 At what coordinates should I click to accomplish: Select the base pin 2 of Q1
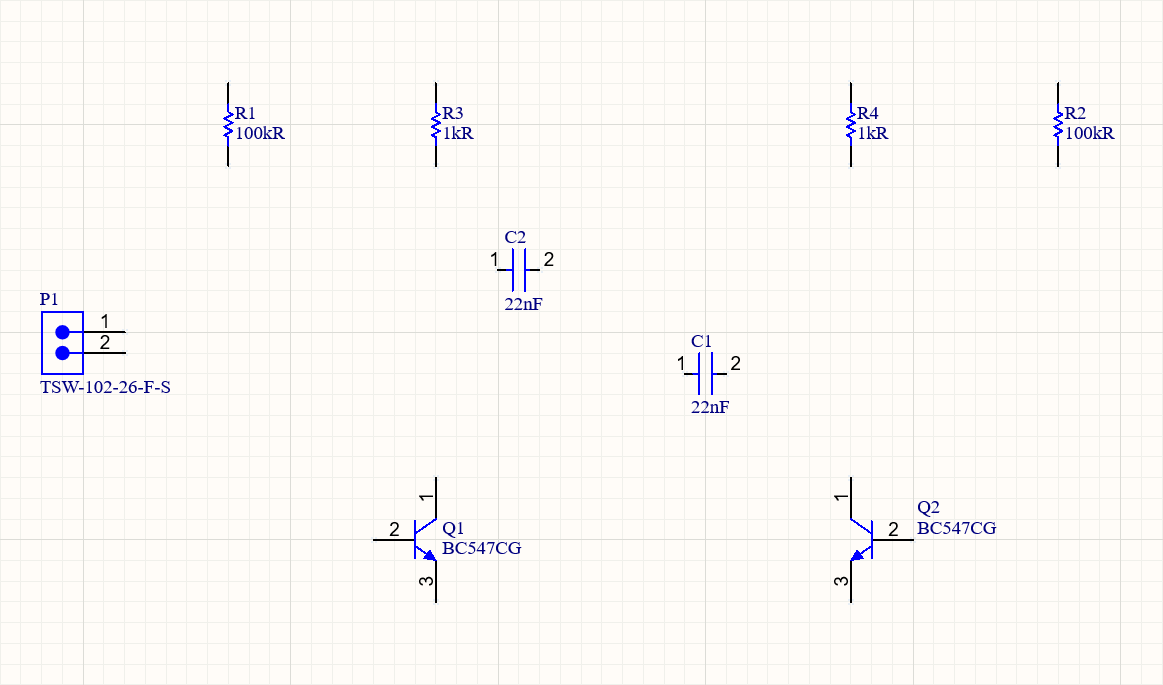(390, 539)
